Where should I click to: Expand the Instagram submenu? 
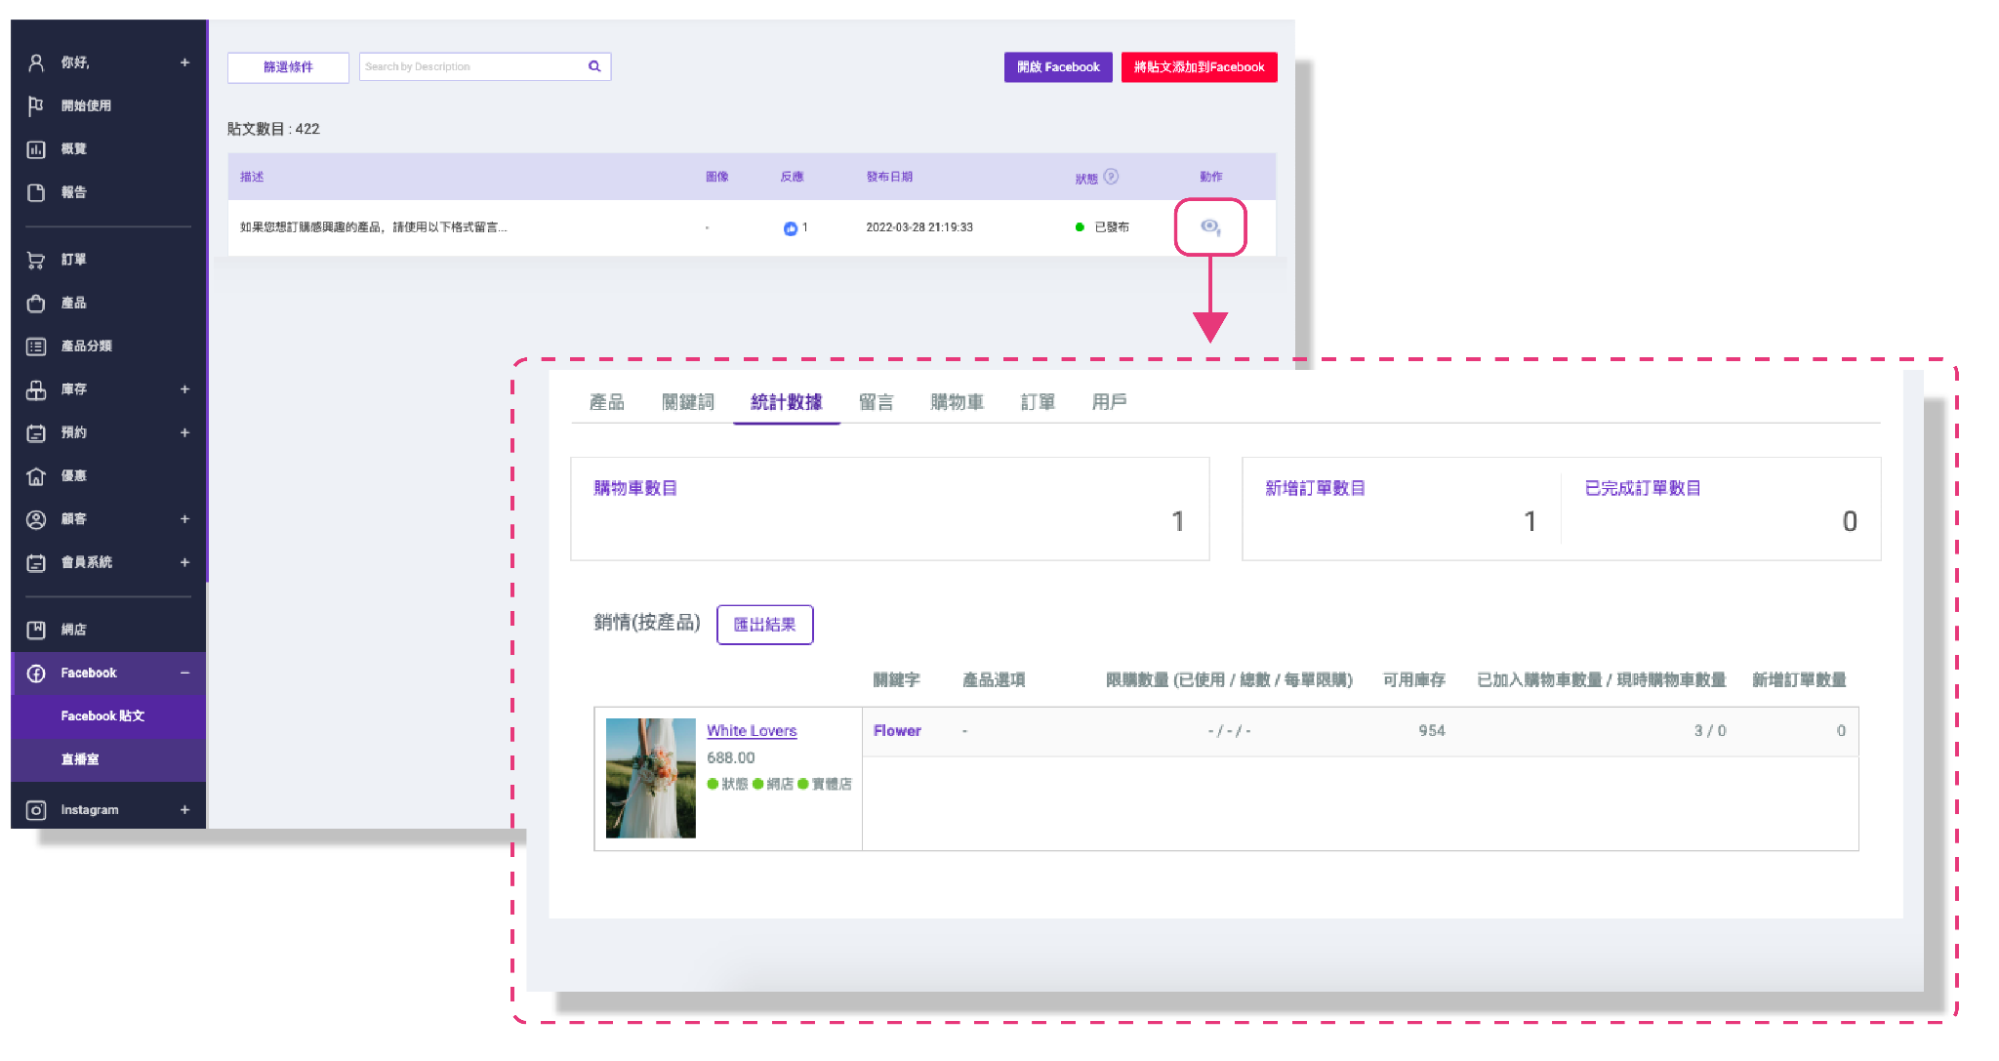tap(185, 810)
